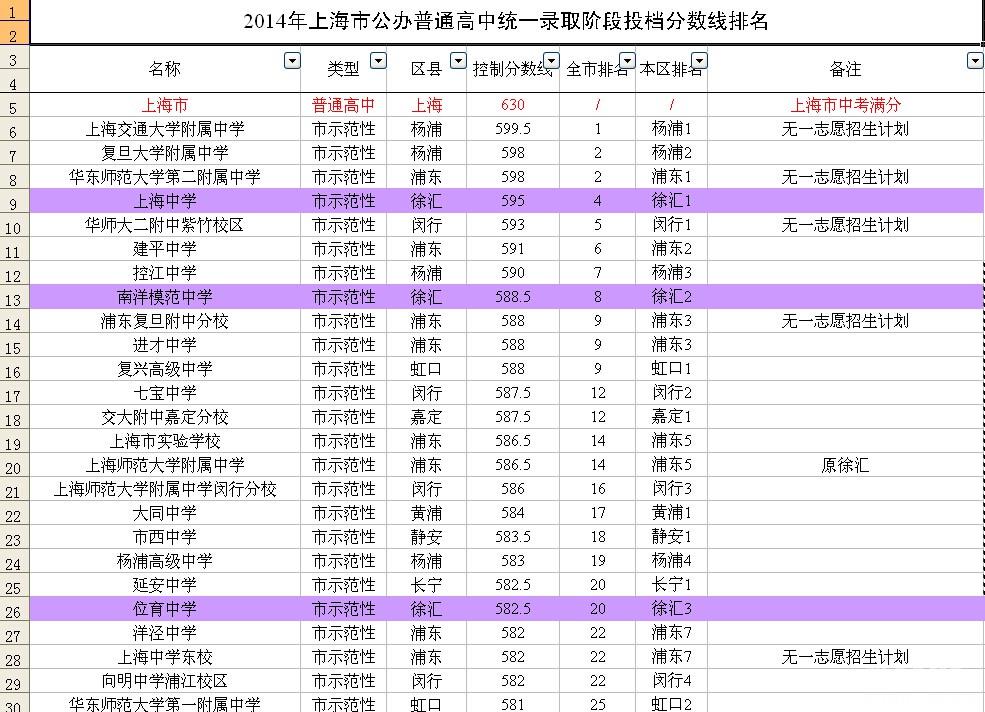Select city rank cell 19
The width and height of the screenshot is (985, 712).
[x=597, y=561]
